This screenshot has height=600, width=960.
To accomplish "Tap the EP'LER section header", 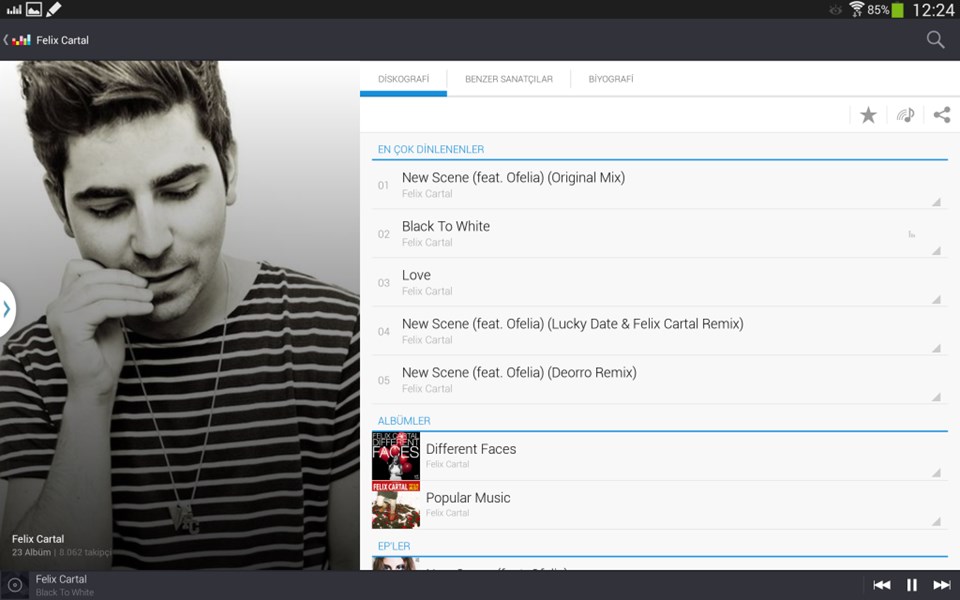I will point(394,546).
